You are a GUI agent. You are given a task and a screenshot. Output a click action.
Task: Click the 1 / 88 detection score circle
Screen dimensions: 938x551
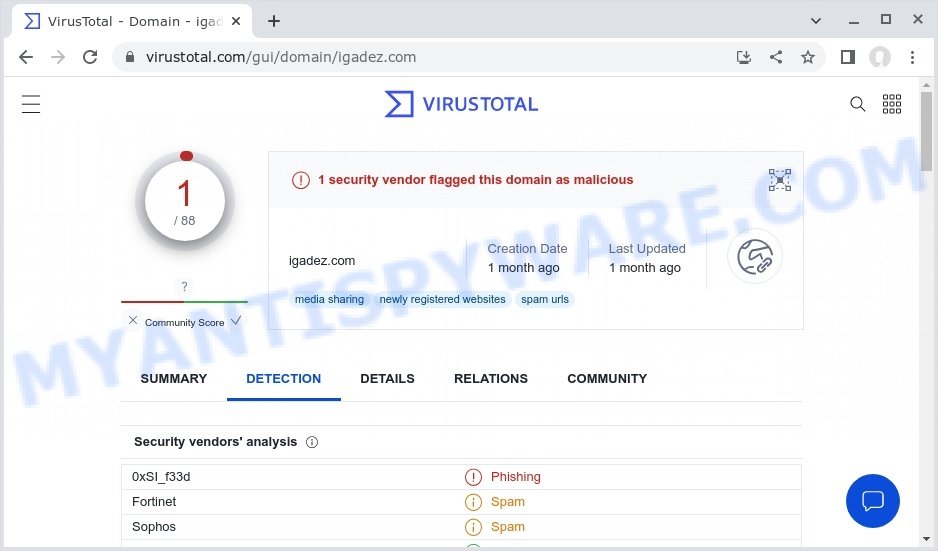click(x=185, y=202)
